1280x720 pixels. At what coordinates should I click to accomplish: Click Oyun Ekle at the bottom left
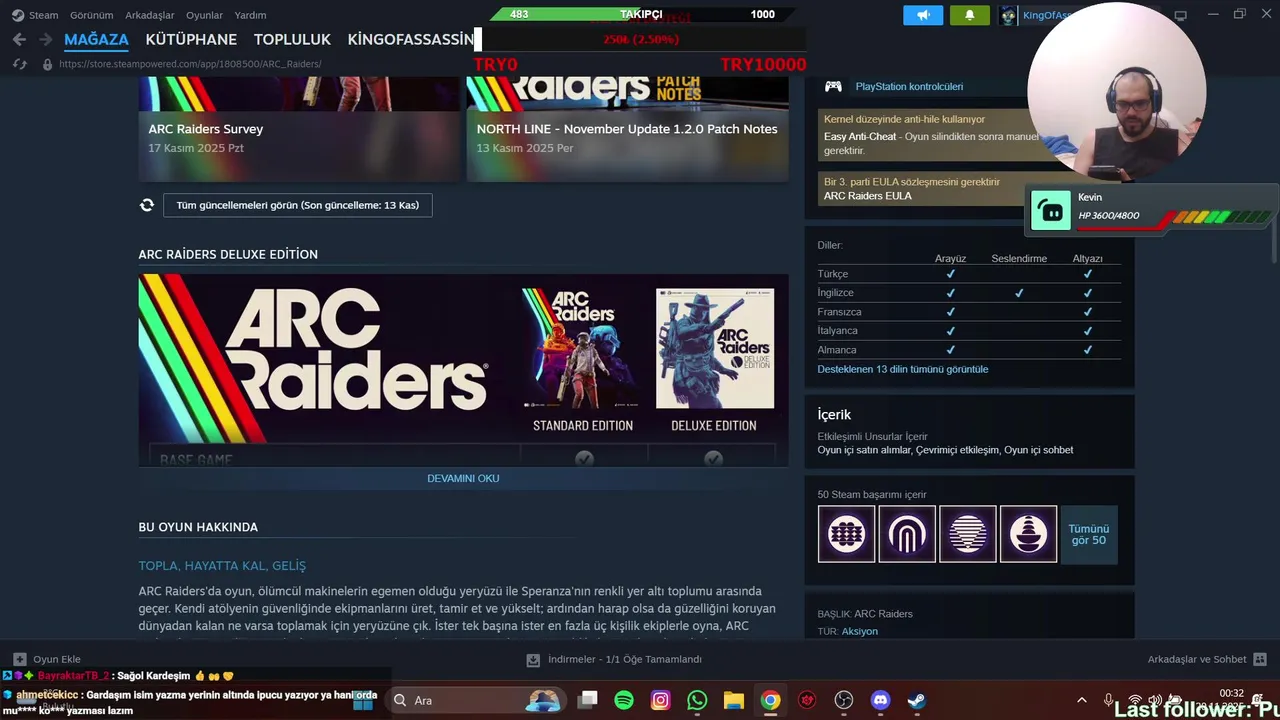pos(57,659)
